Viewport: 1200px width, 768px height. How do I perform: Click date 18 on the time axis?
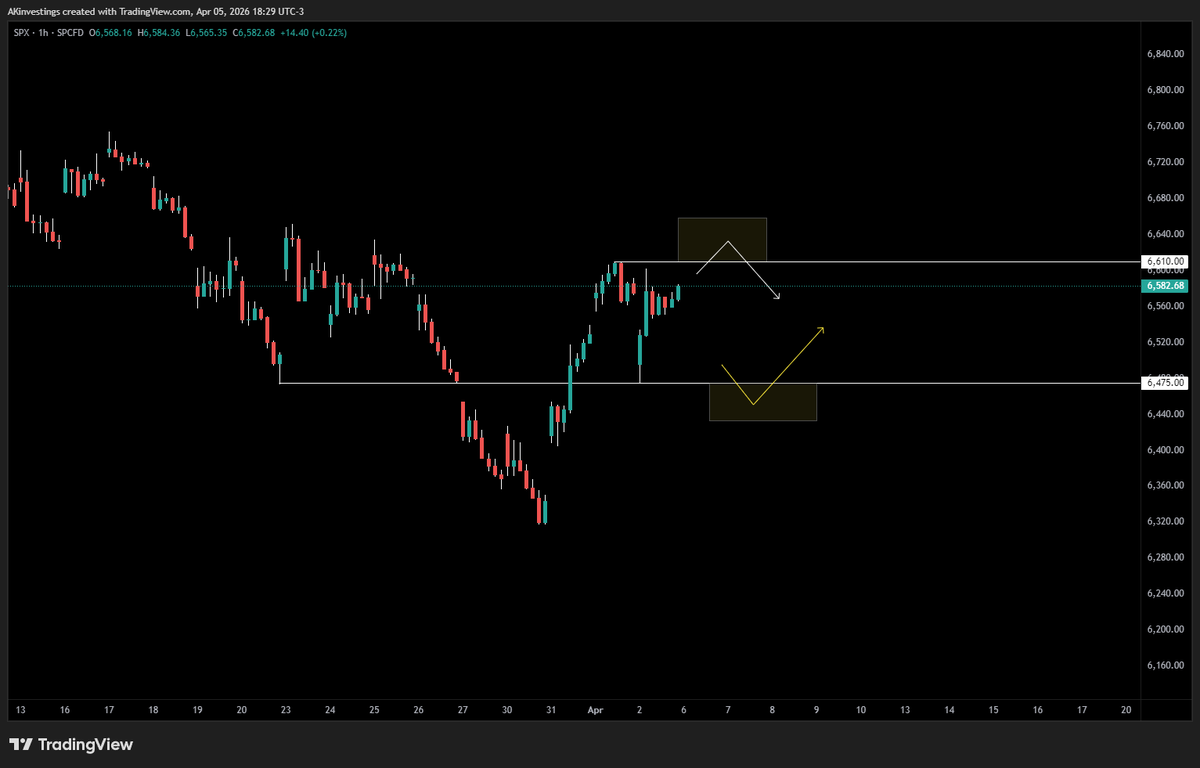pos(153,710)
